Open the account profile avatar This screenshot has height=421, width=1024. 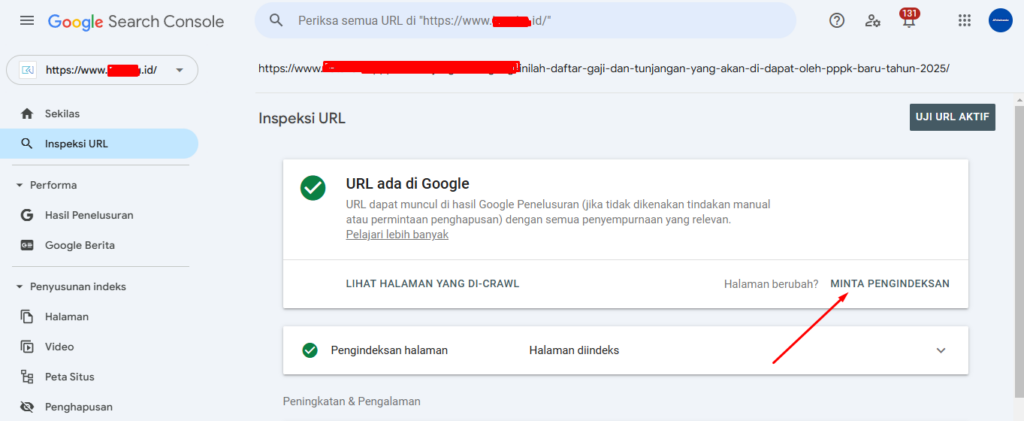click(x=1000, y=20)
